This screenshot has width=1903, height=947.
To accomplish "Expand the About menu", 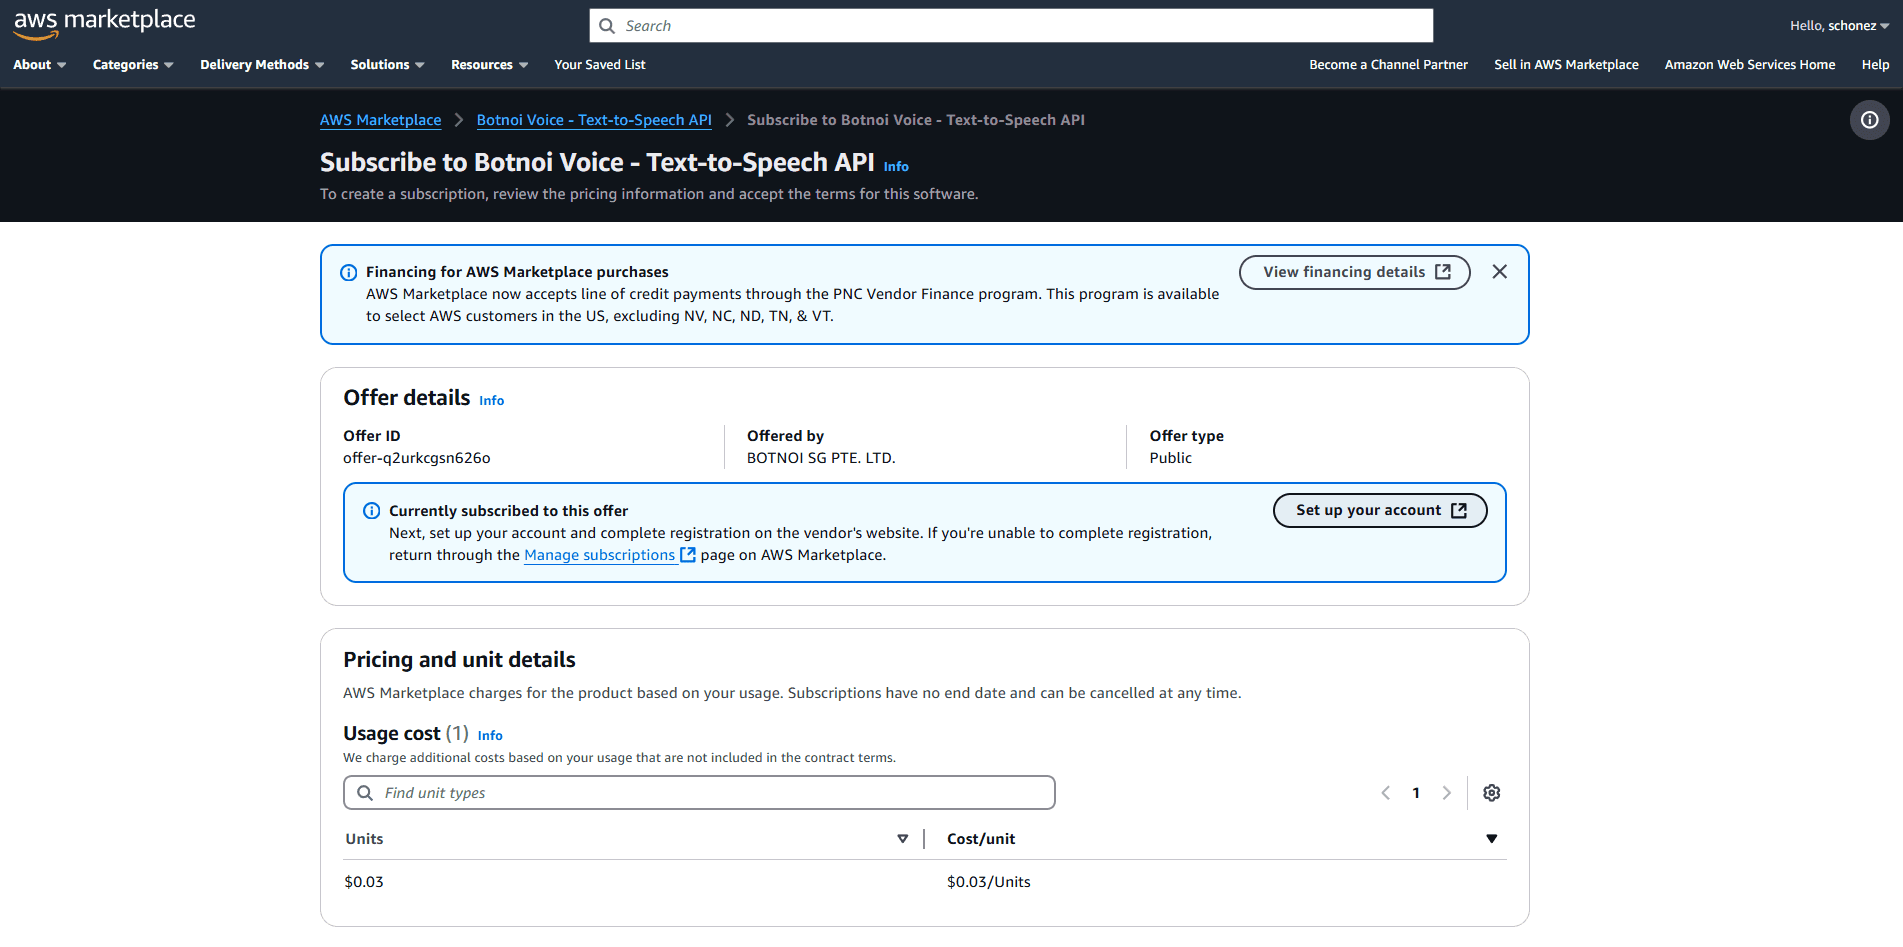I will tap(40, 65).
